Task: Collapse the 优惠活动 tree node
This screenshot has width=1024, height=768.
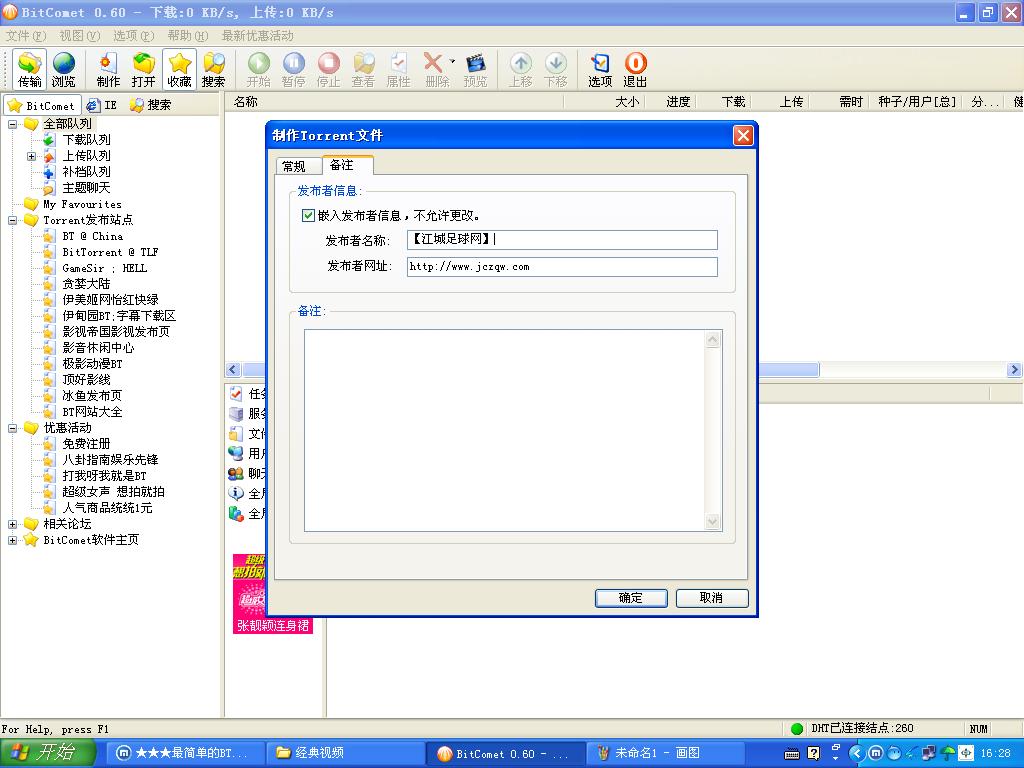Action: point(12,428)
